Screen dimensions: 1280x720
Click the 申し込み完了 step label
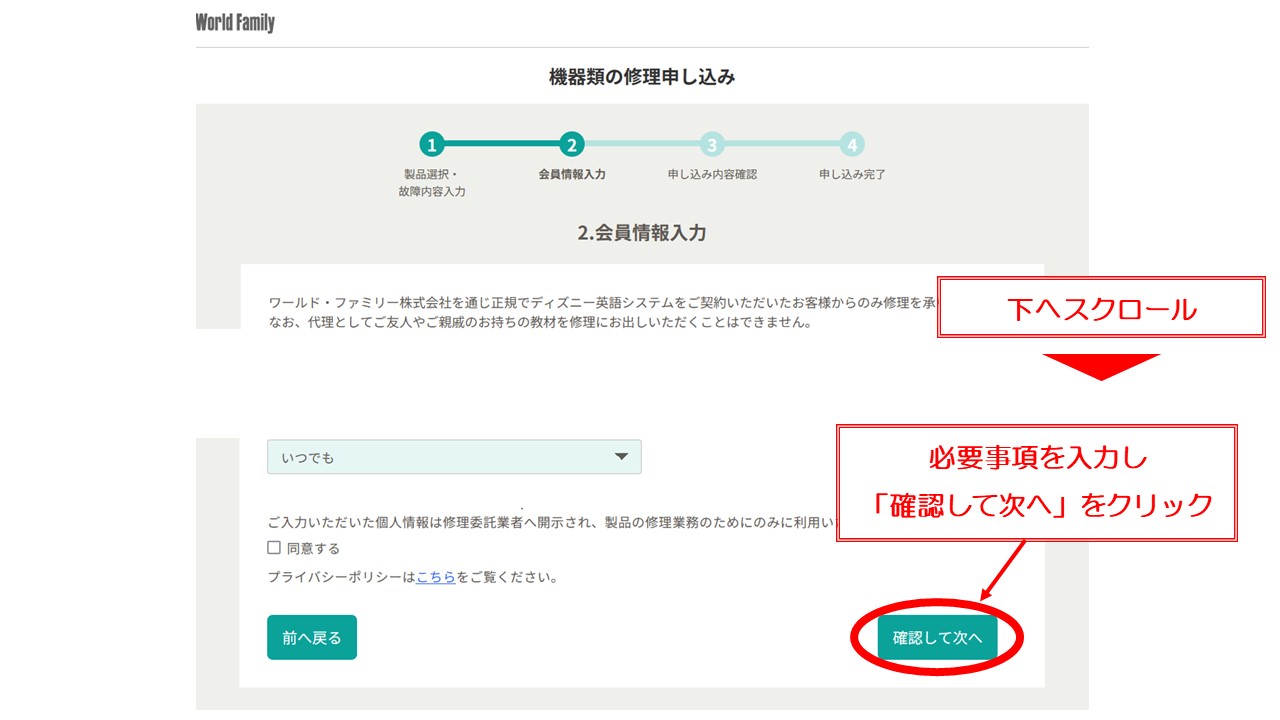852,174
